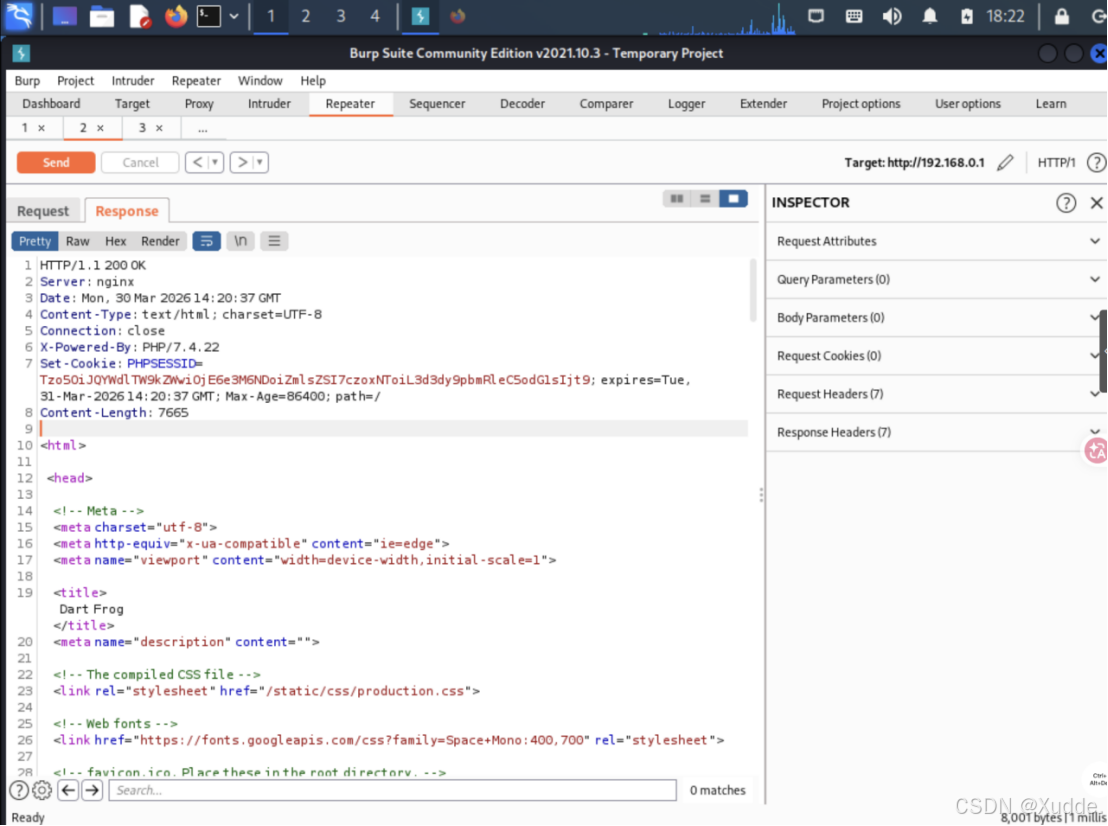
Task: Toggle line wrap icon in response viewer
Action: click(206, 241)
